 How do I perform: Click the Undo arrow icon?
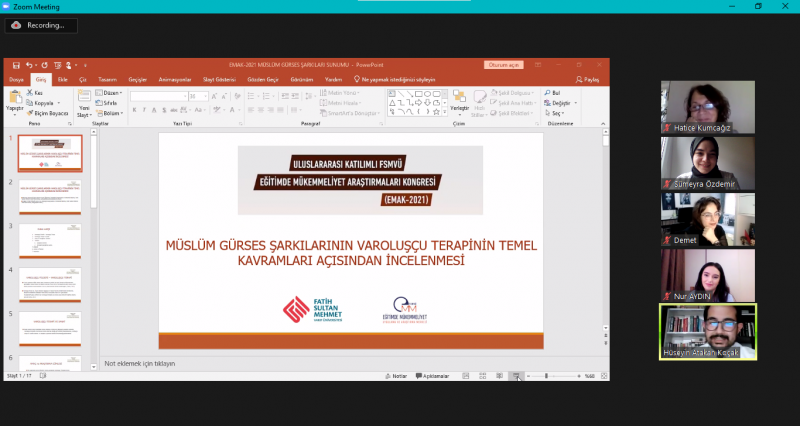31,65
